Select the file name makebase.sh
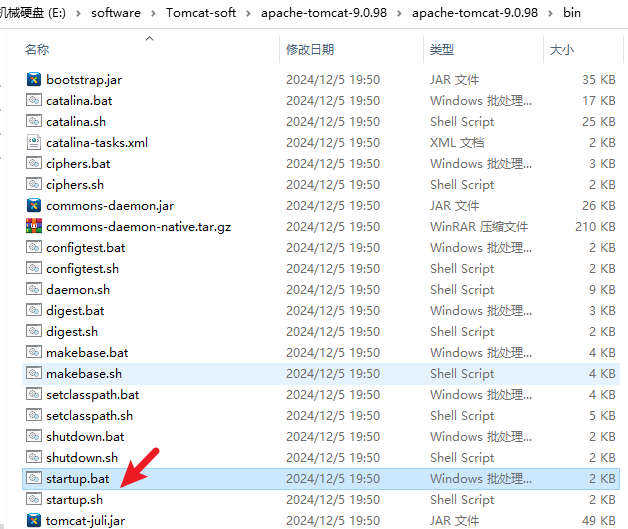The width and height of the screenshot is (628, 529). point(84,374)
